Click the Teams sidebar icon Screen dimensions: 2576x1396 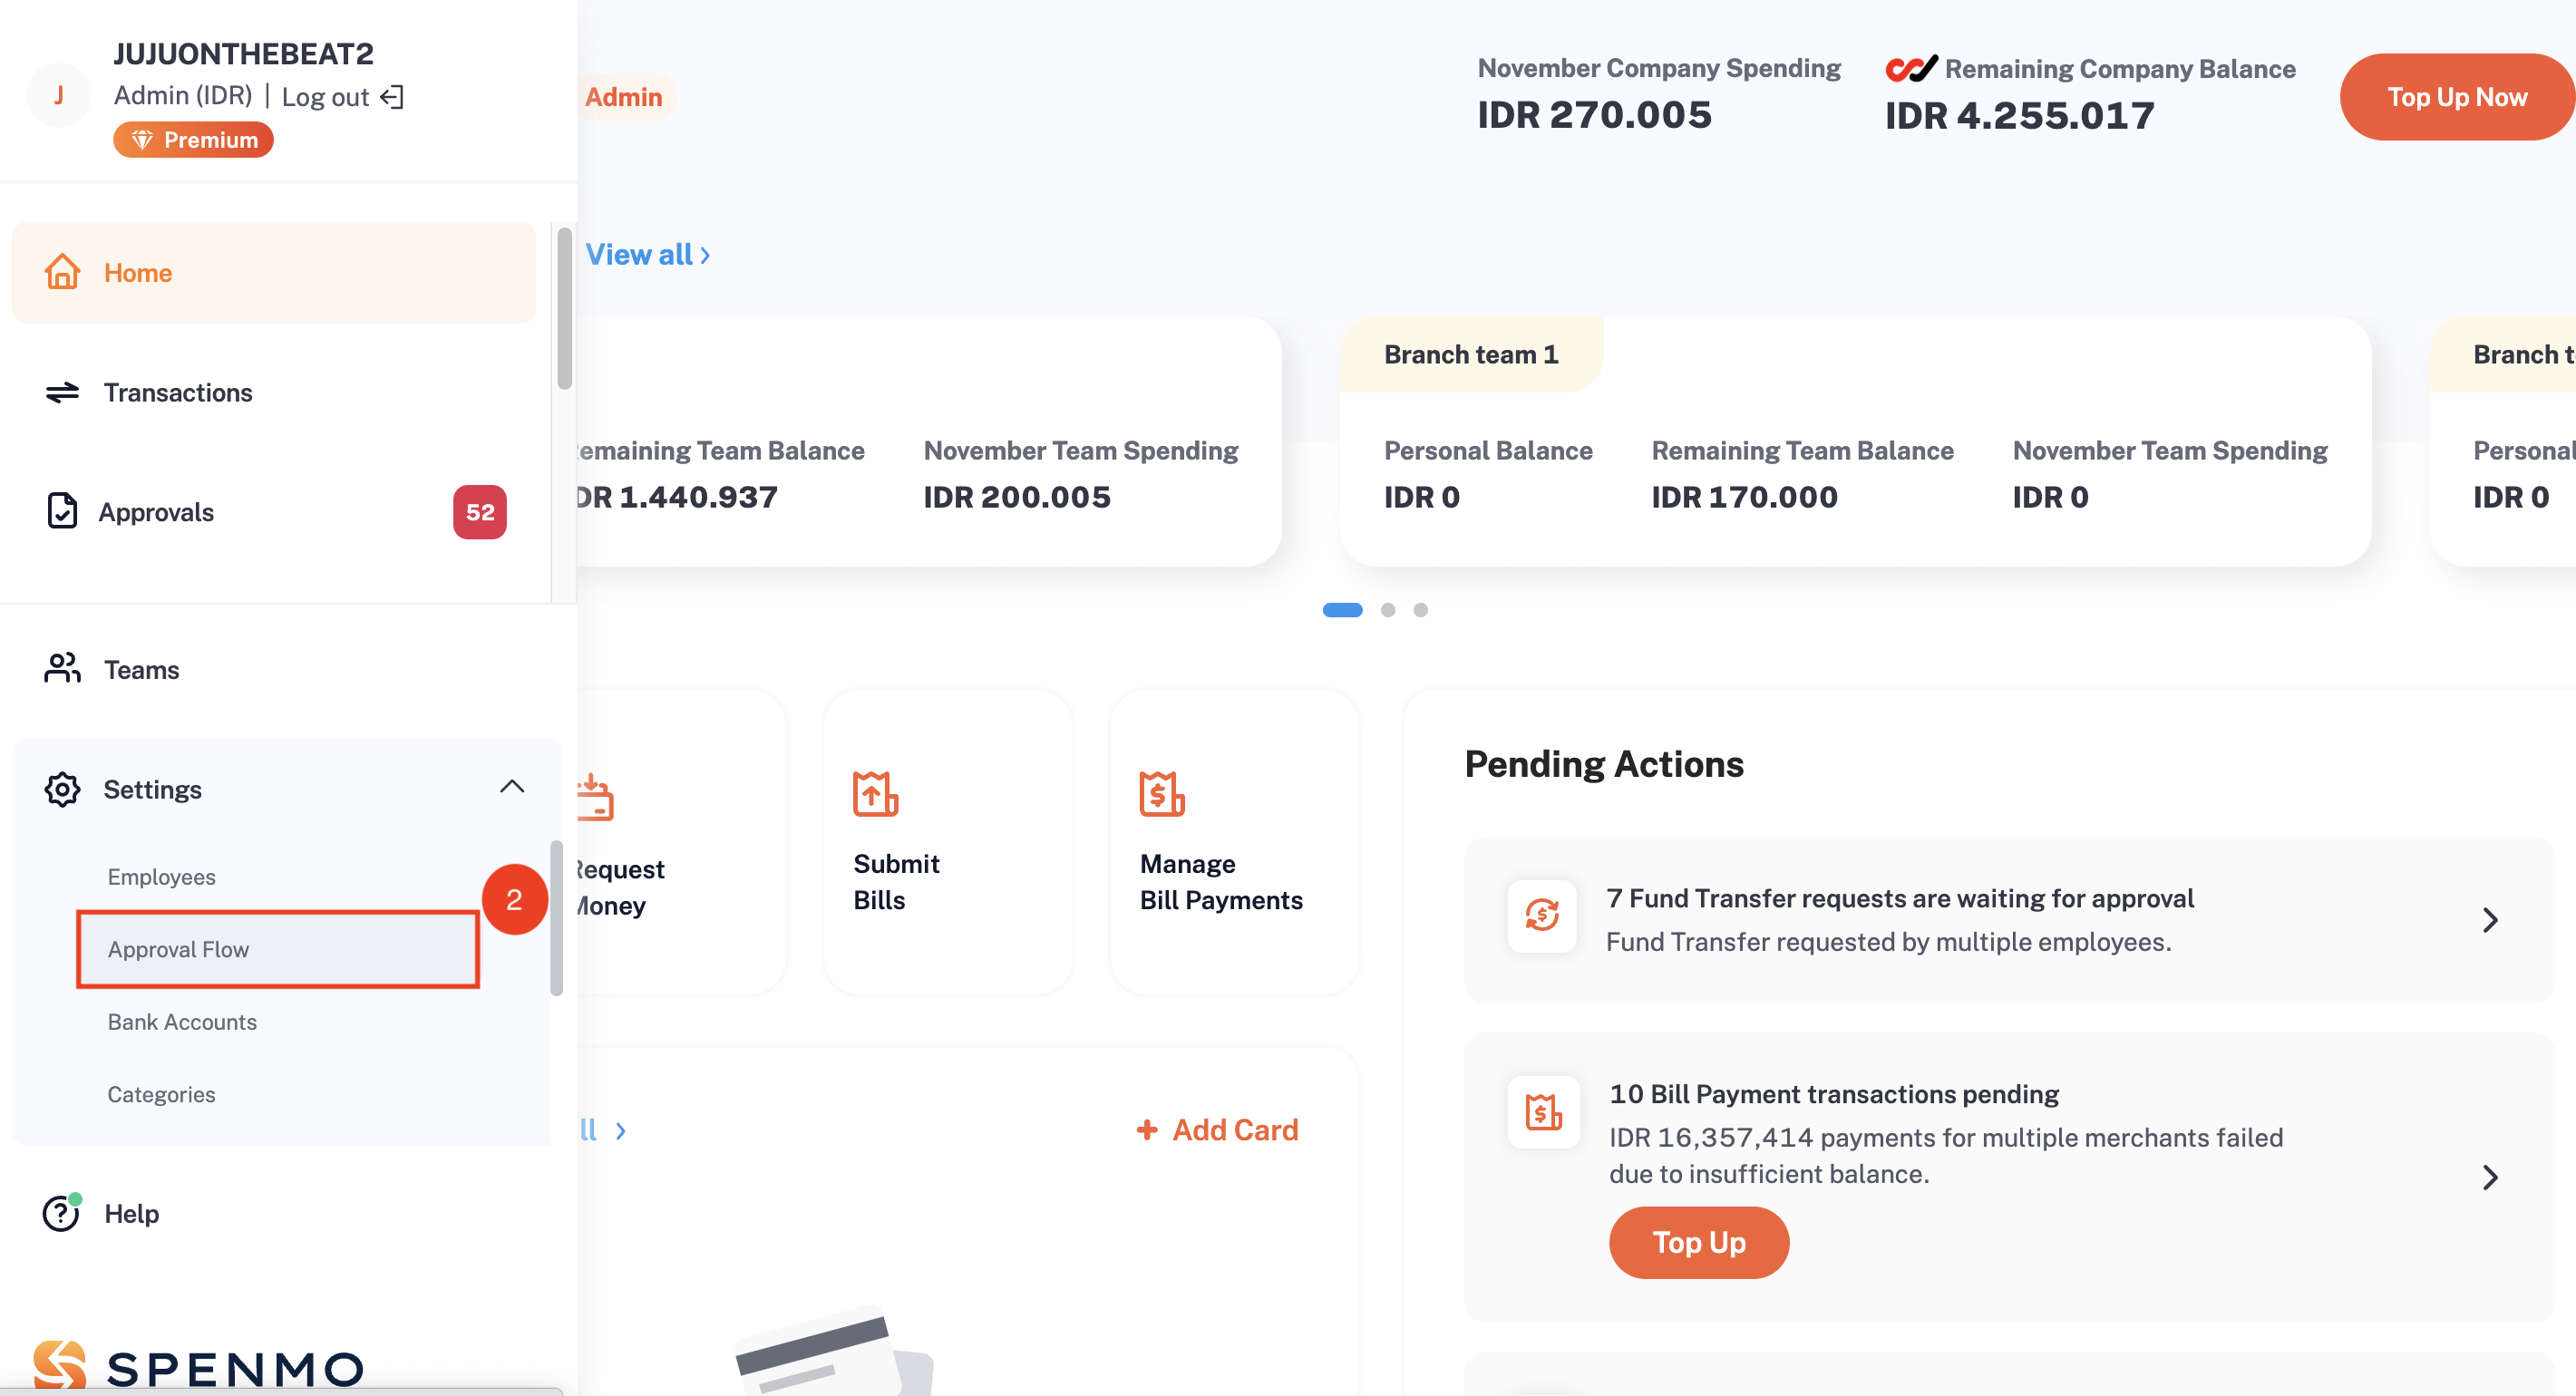point(63,671)
